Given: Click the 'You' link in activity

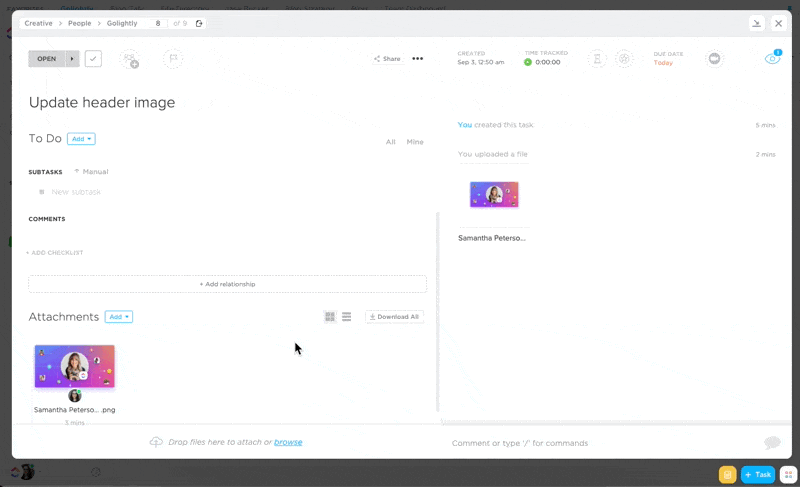Looking at the screenshot, I should 465,125.
